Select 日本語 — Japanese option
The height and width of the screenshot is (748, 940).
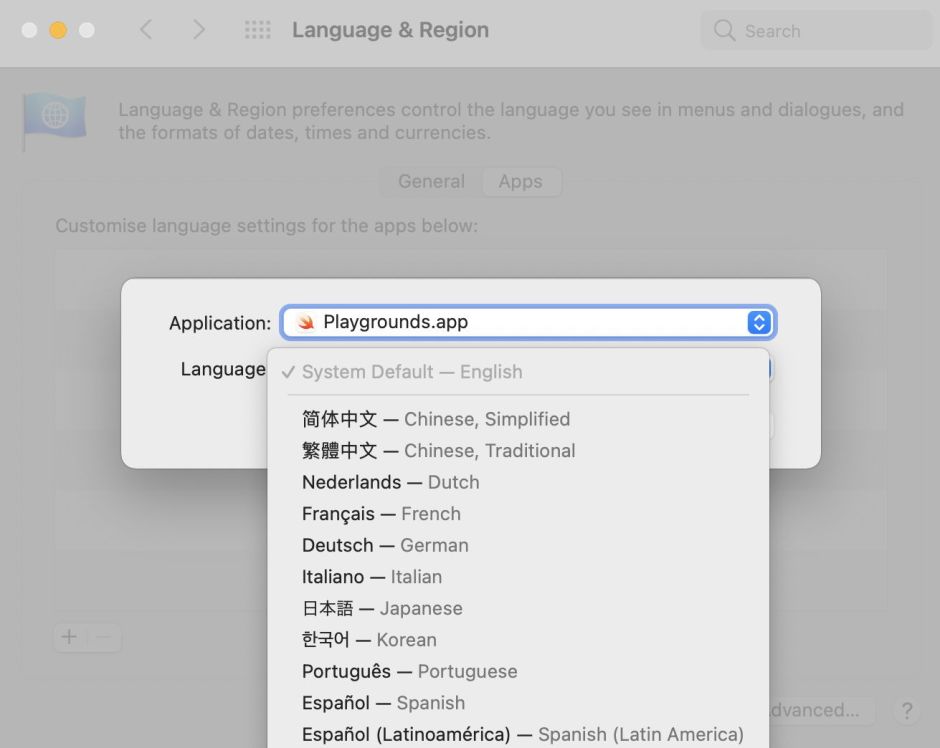(382, 608)
